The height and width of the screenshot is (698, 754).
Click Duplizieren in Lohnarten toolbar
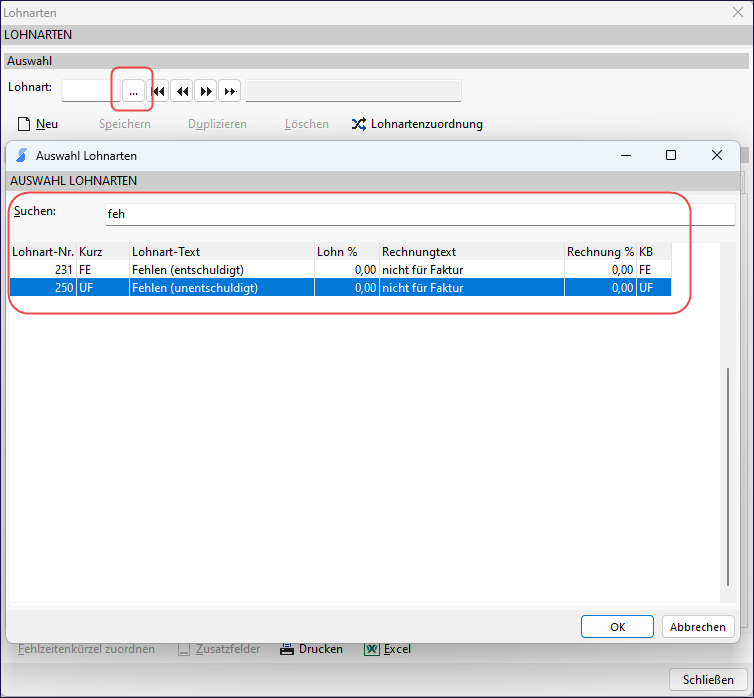tap(217, 124)
